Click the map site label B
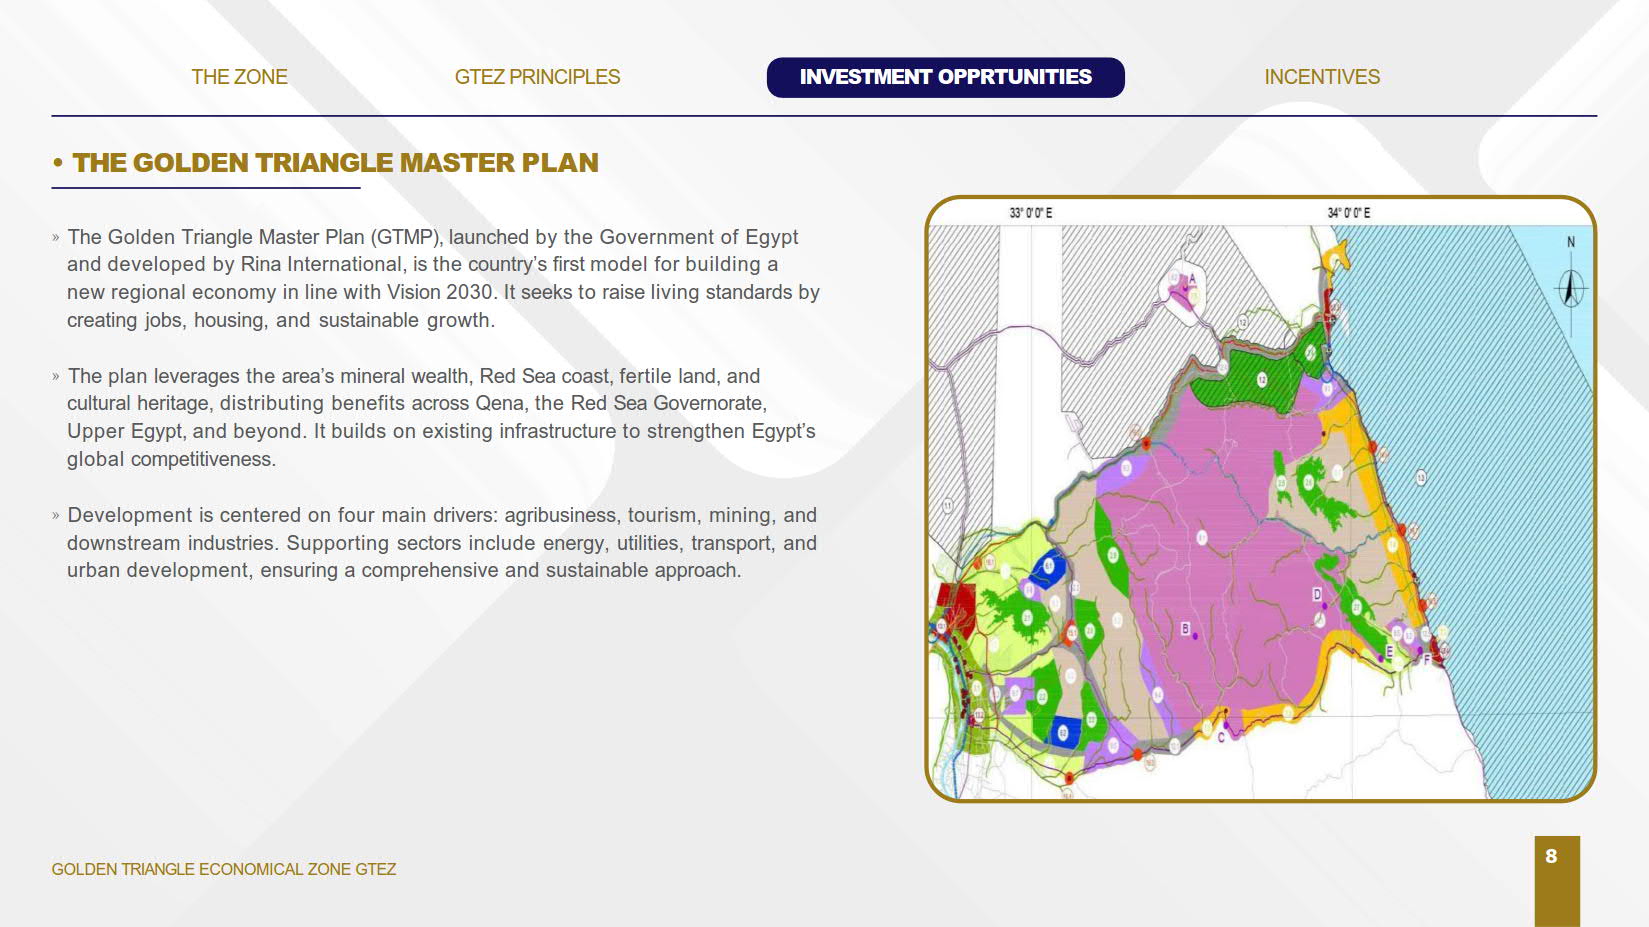Screen dimensions: 1649x927 [1185, 629]
